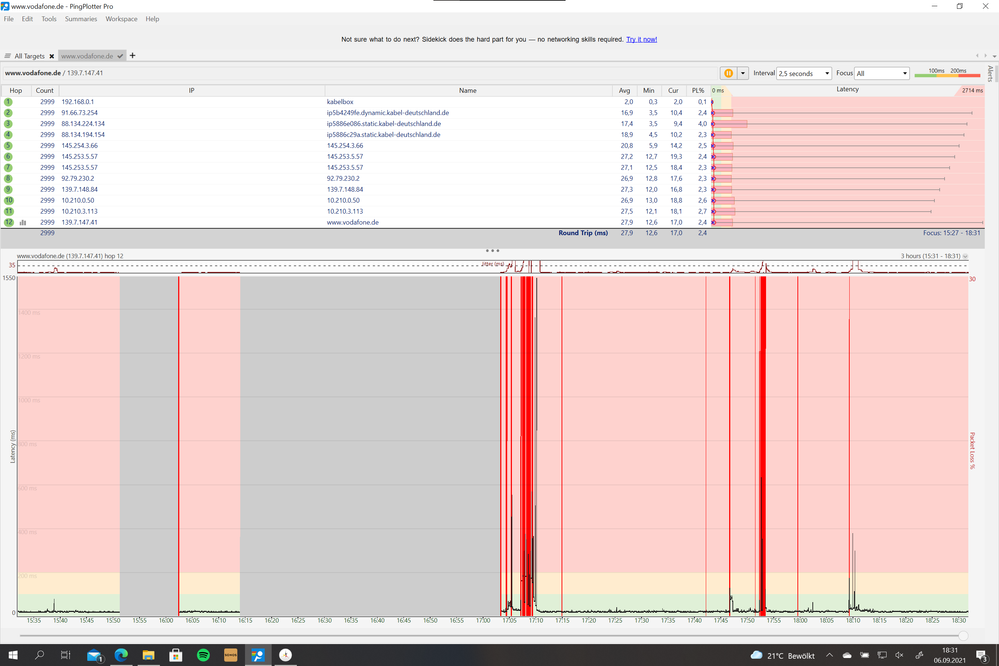Toggle the checkmark on the www.vodafone.de tab
This screenshot has width=999, height=666.
pyautogui.click(x=120, y=56)
